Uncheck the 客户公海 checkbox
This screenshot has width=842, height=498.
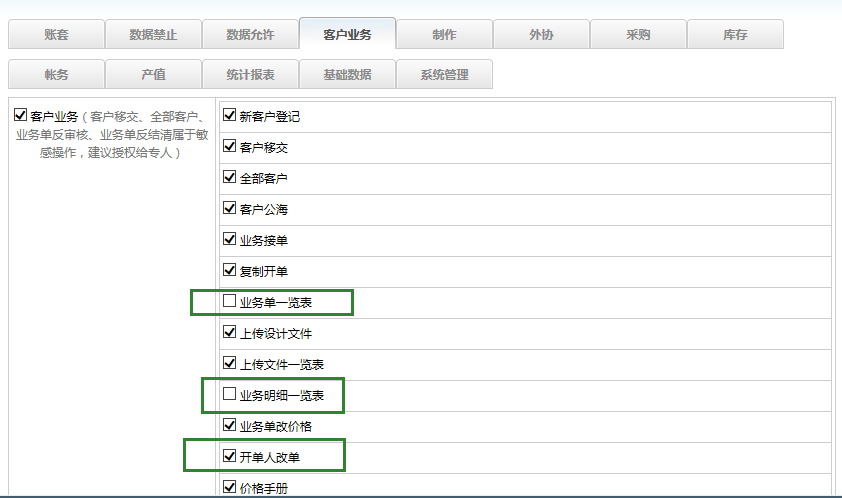[230, 209]
